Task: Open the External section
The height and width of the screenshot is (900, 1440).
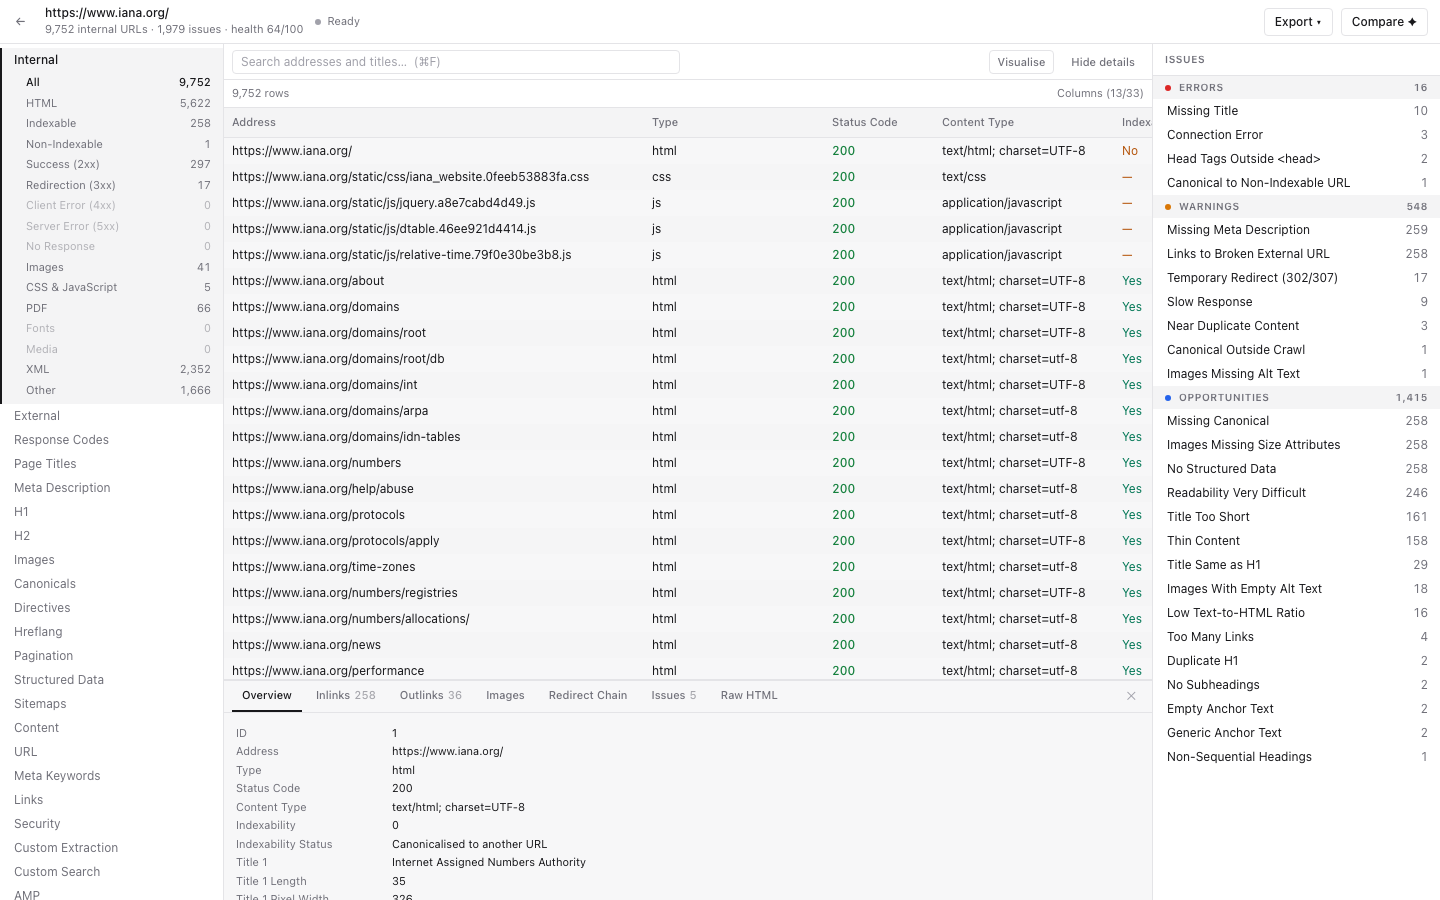Action: (112, 416)
